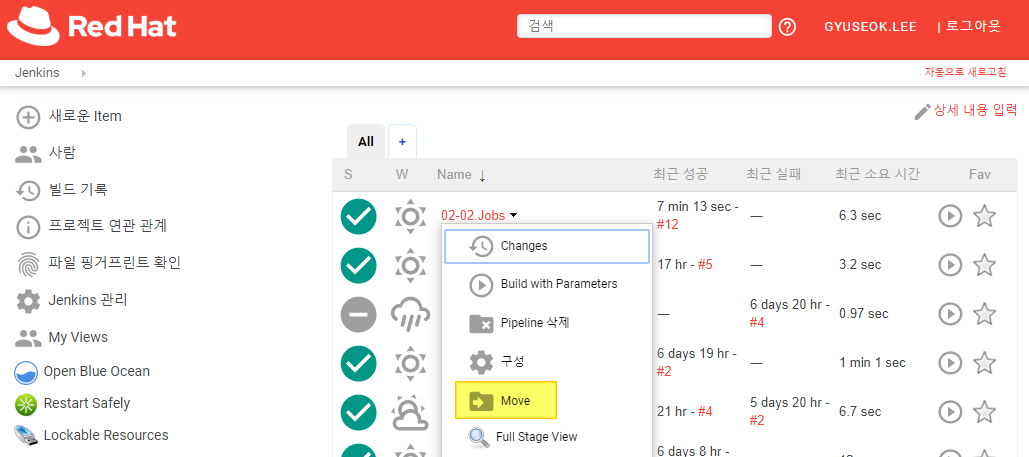Expand the Jenkins breadcrumb arrow
Screen dimensions: 1029x457
83,73
